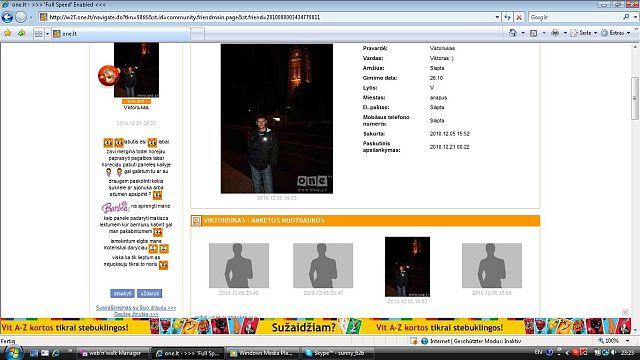This screenshot has height=360, width=640.
Task: Open search provider dropdown arrow
Action: (635, 17)
